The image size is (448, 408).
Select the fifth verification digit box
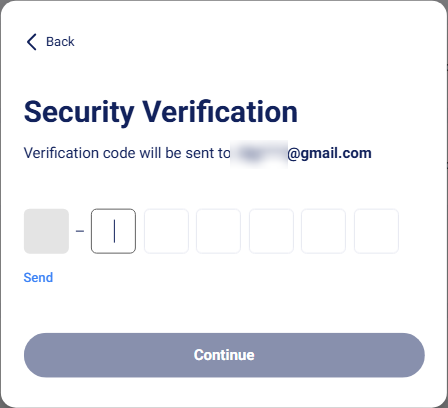point(323,231)
